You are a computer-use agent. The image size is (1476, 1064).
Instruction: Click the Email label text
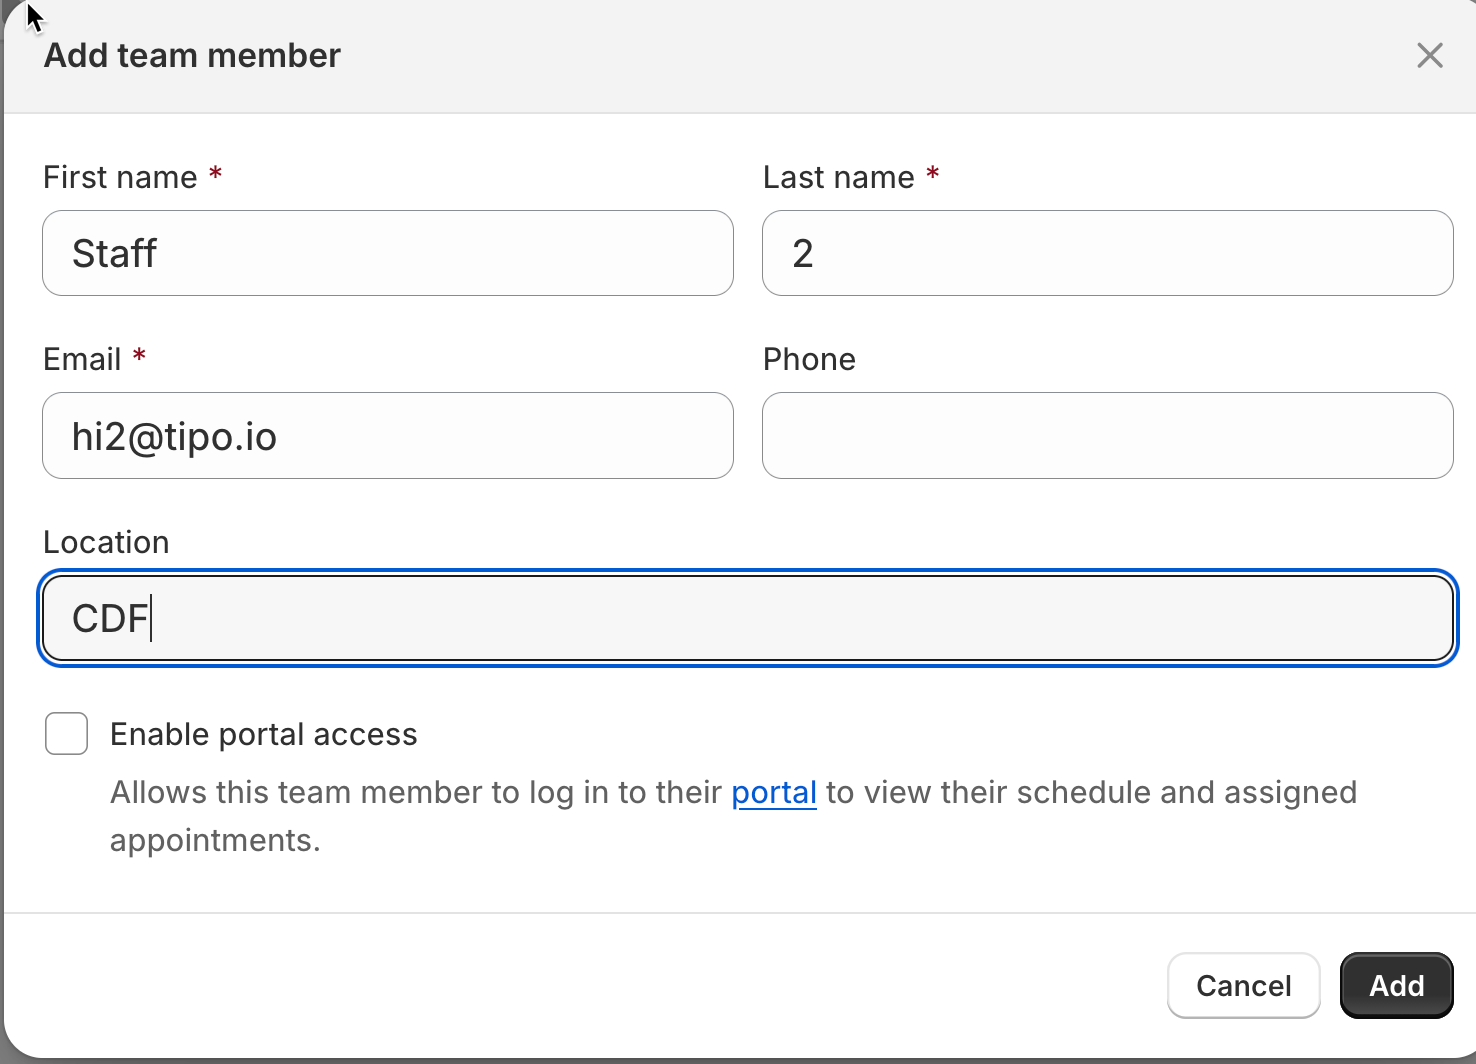pyautogui.click(x=82, y=360)
